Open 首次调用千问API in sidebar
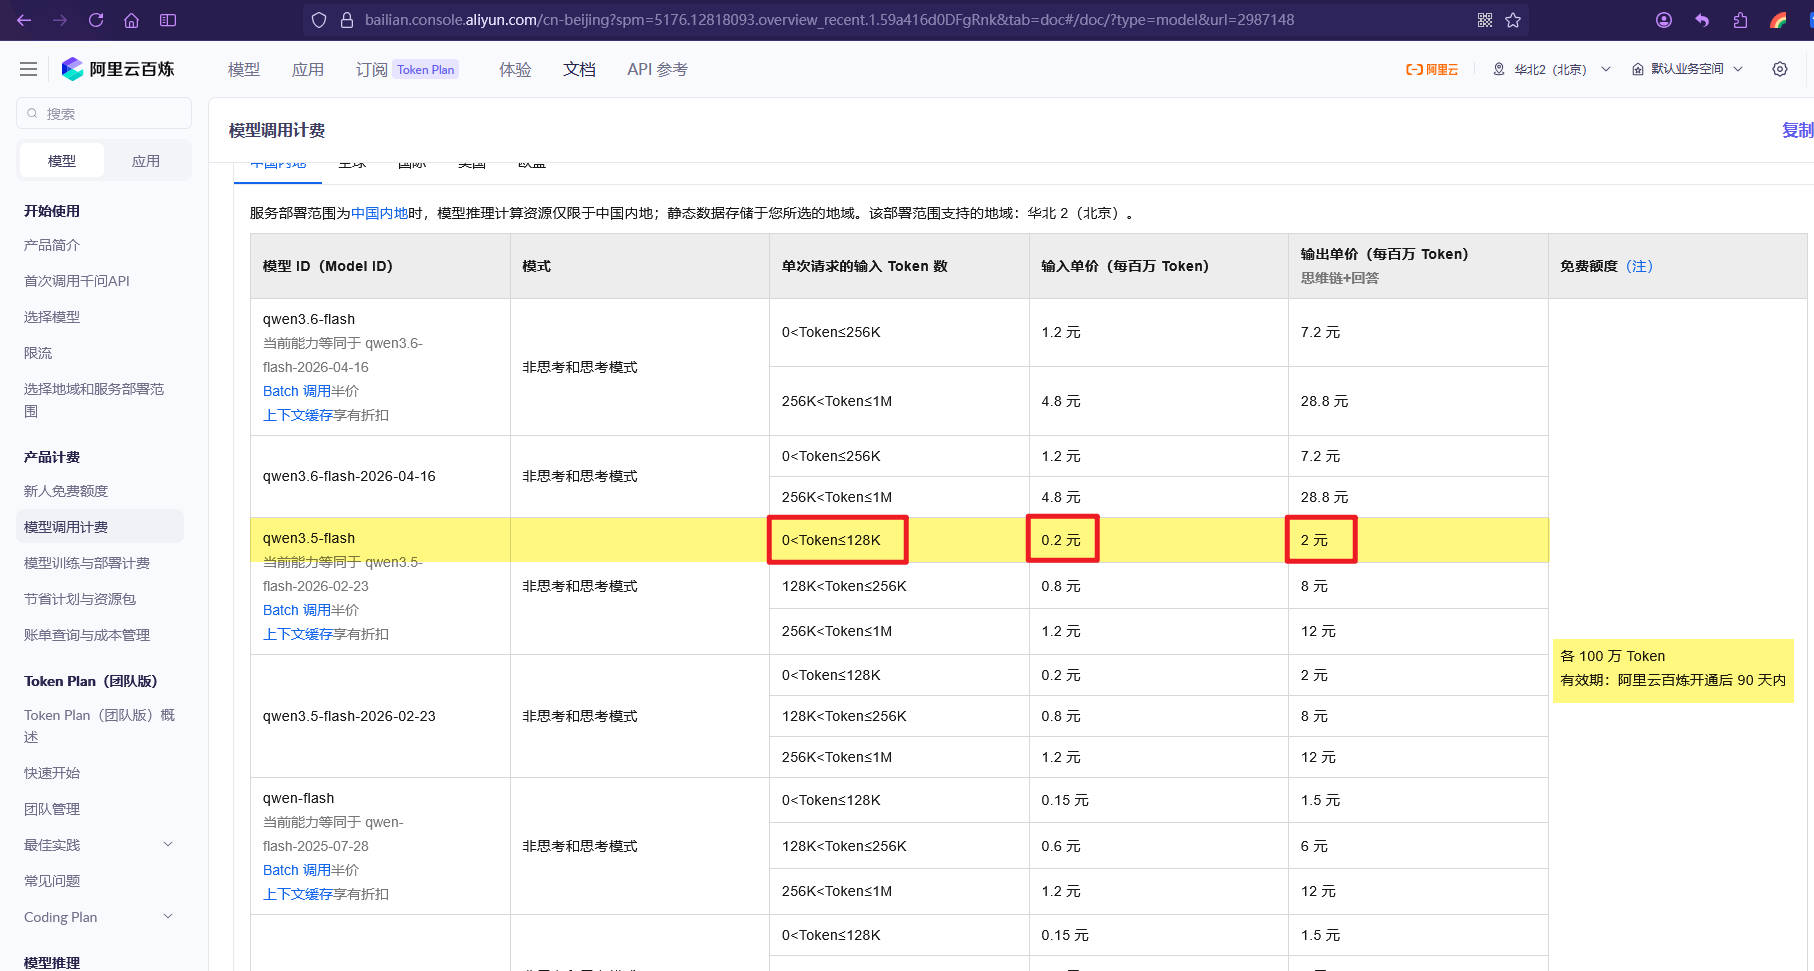 (x=77, y=281)
